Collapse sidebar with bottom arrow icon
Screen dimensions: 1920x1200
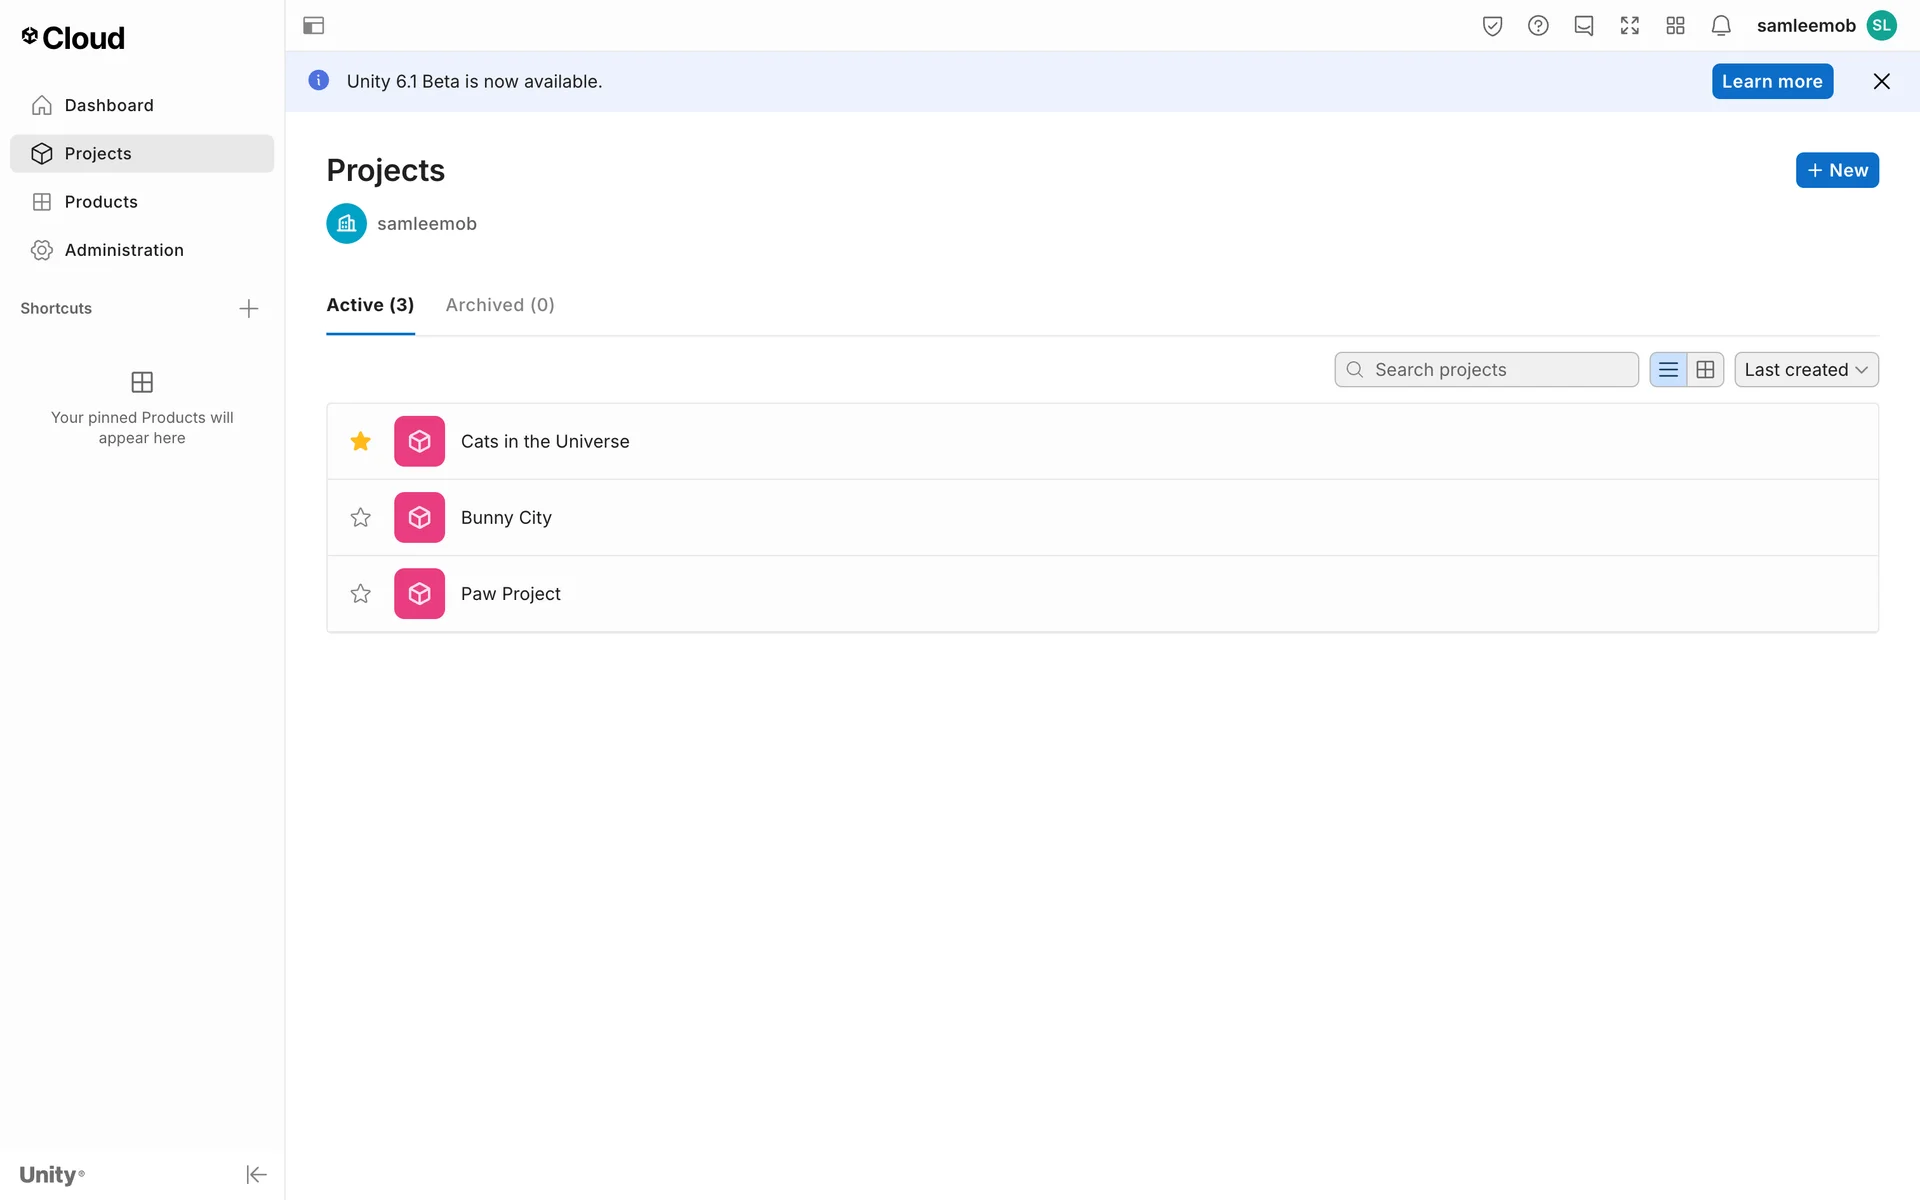(x=256, y=1174)
